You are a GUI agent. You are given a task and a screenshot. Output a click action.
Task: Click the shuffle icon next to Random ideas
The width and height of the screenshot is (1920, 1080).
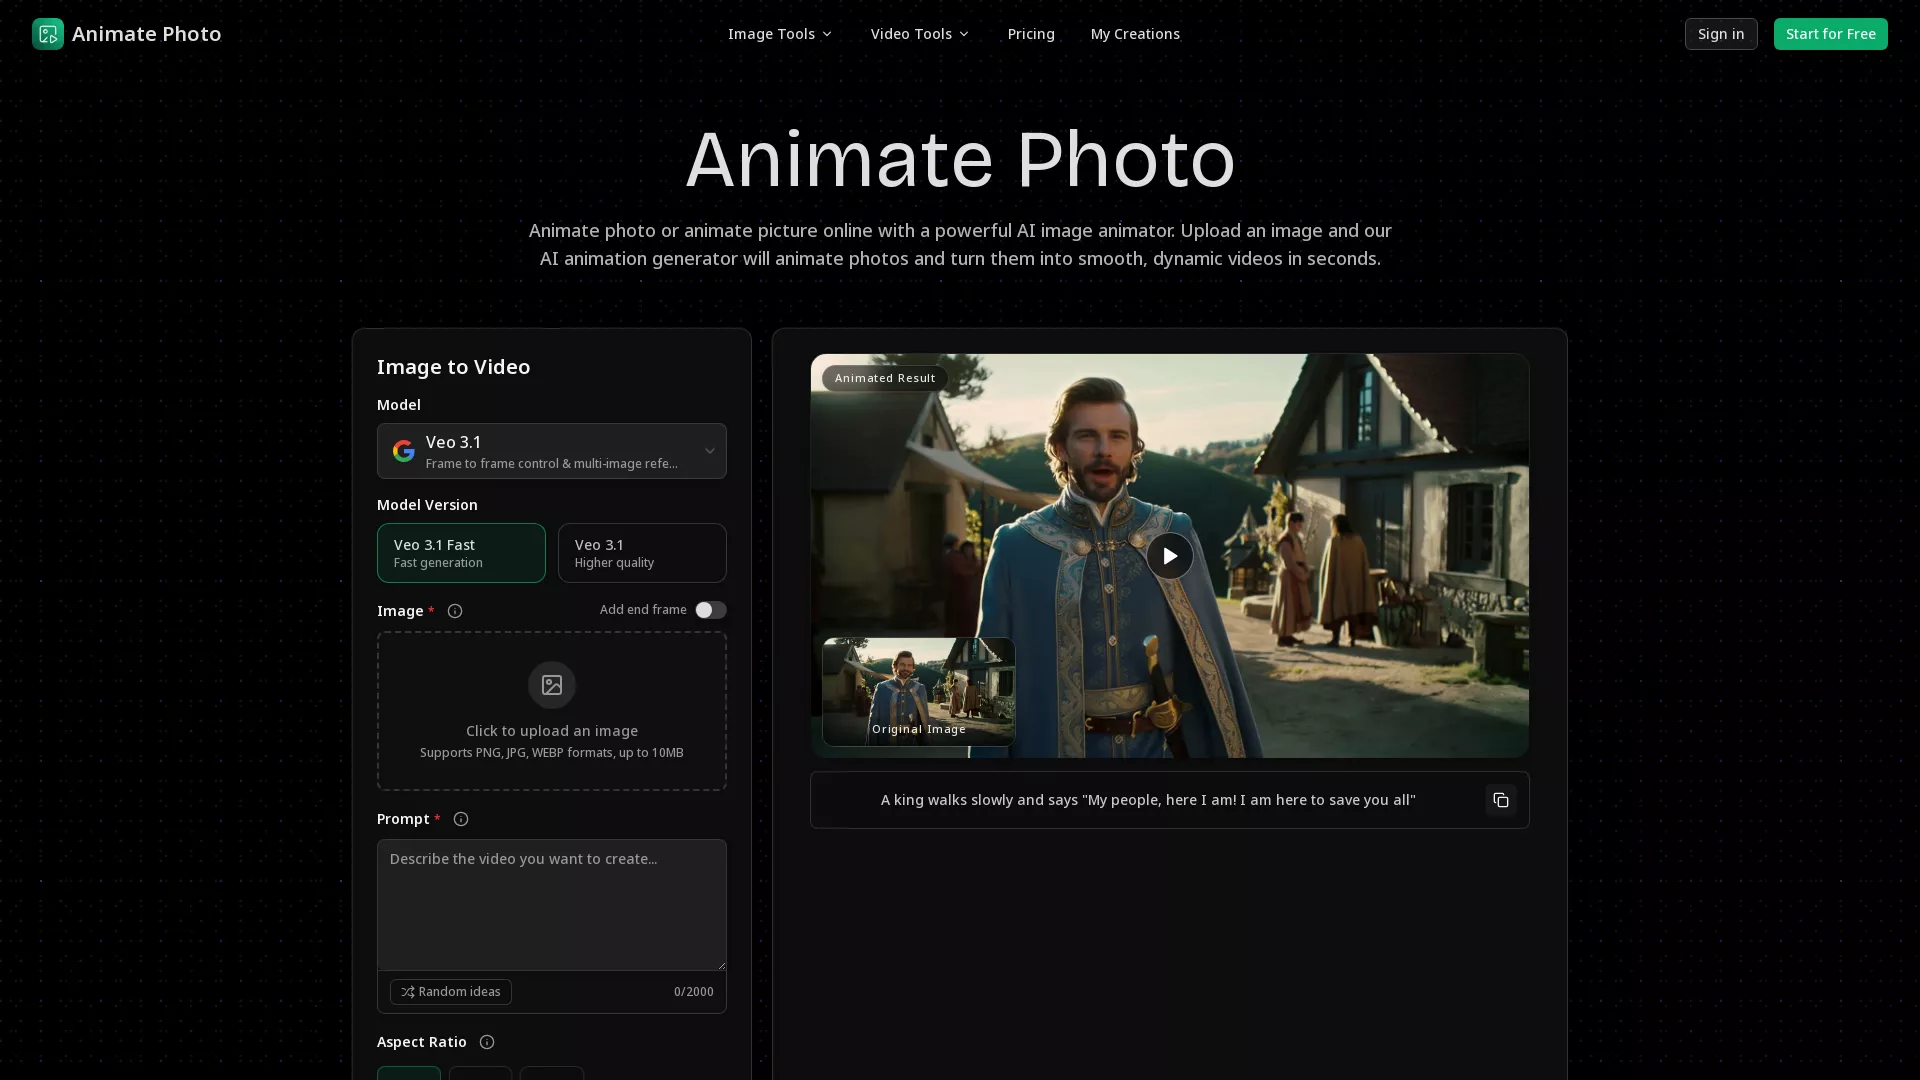(407, 992)
